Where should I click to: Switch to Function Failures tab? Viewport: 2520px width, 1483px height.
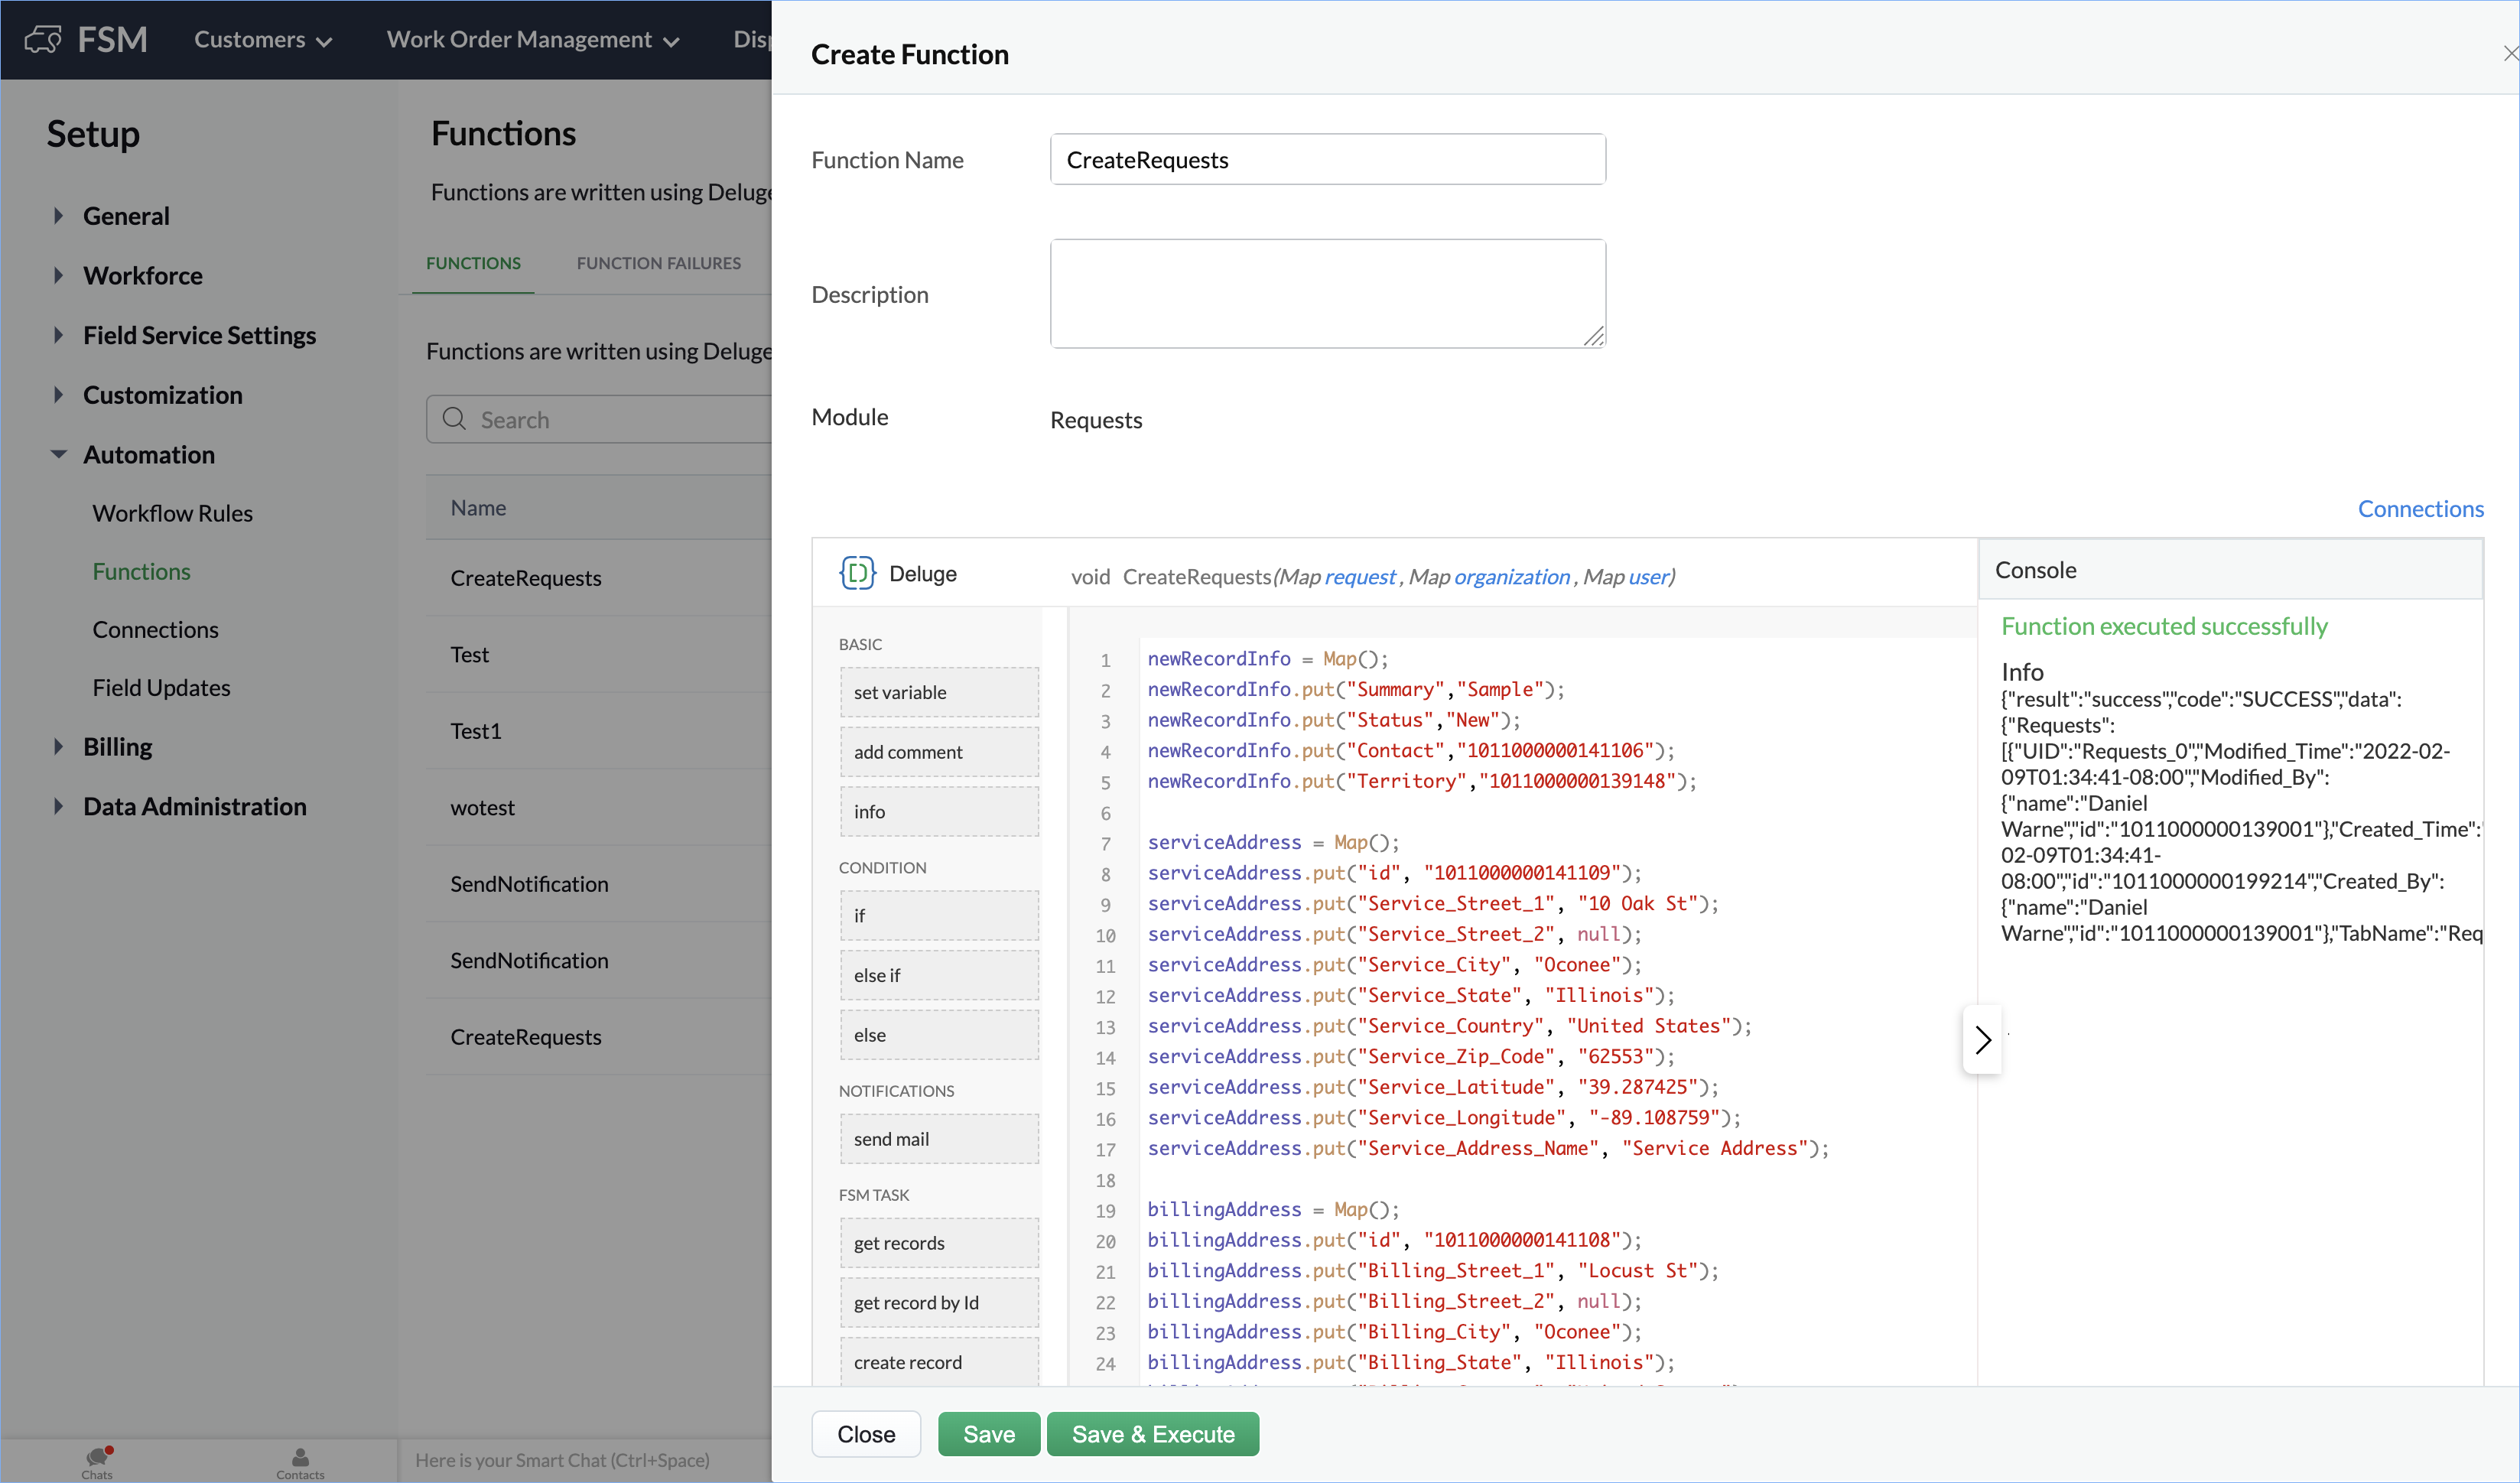pyautogui.click(x=659, y=263)
